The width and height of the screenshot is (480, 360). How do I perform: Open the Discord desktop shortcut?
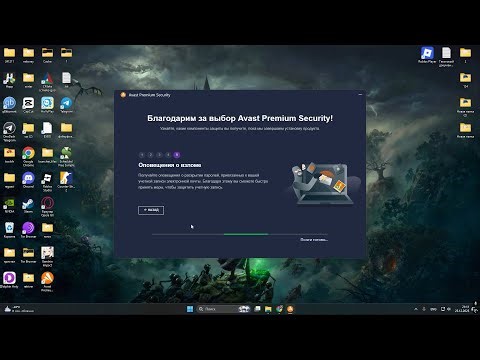(28, 180)
